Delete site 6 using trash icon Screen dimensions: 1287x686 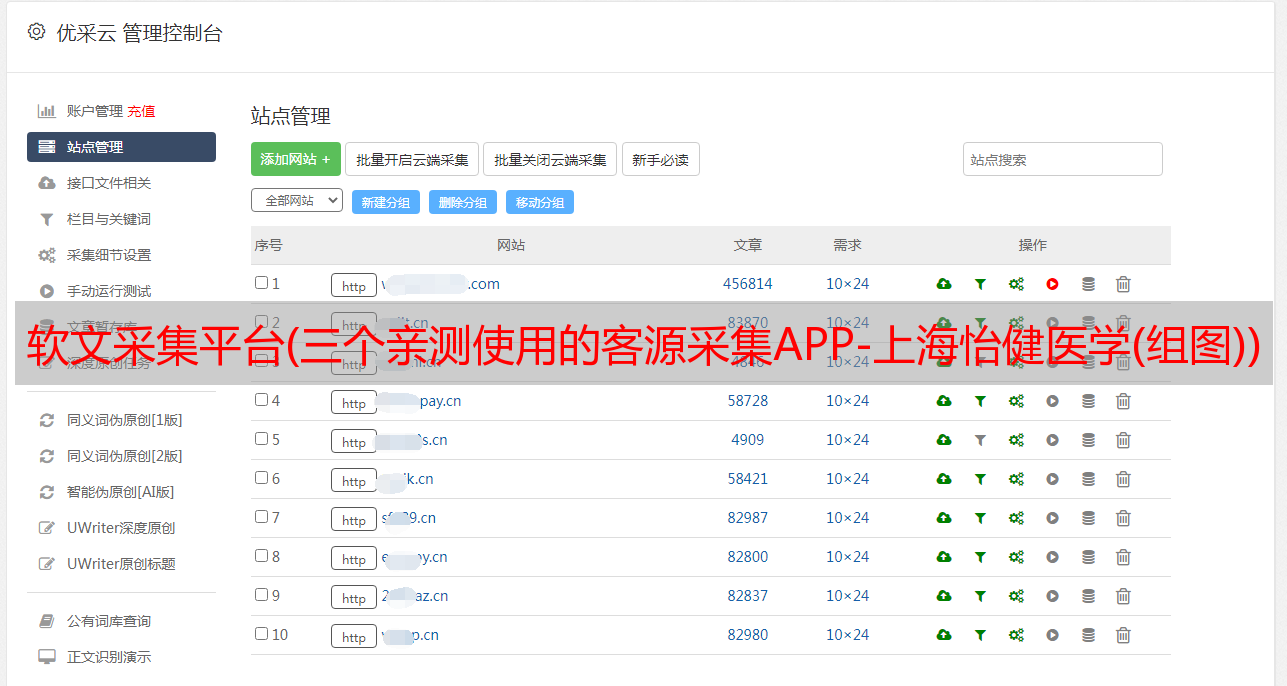click(x=1123, y=479)
